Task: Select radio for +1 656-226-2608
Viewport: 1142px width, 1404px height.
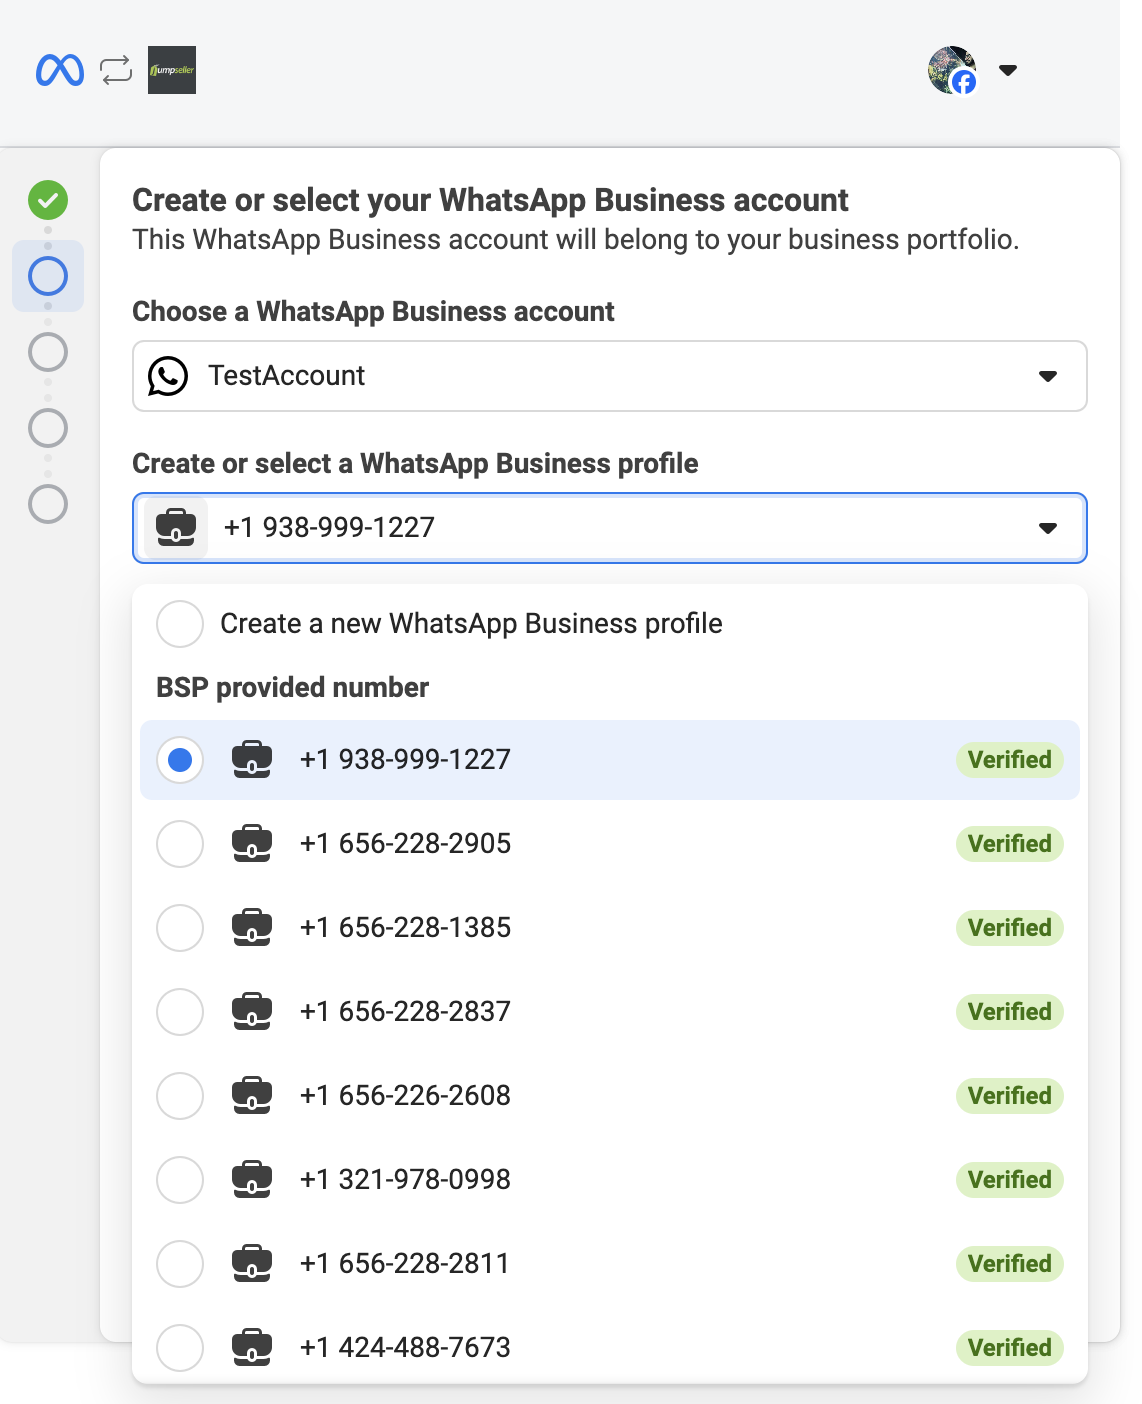Action: tap(180, 1096)
